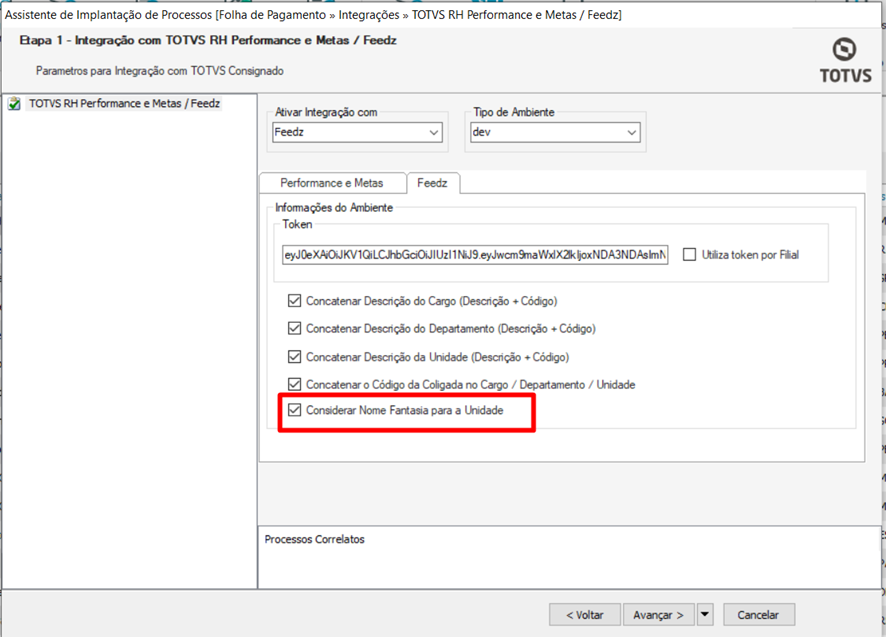Switch to the Performance e Metas tab
886x637 pixels.
[x=332, y=183]
